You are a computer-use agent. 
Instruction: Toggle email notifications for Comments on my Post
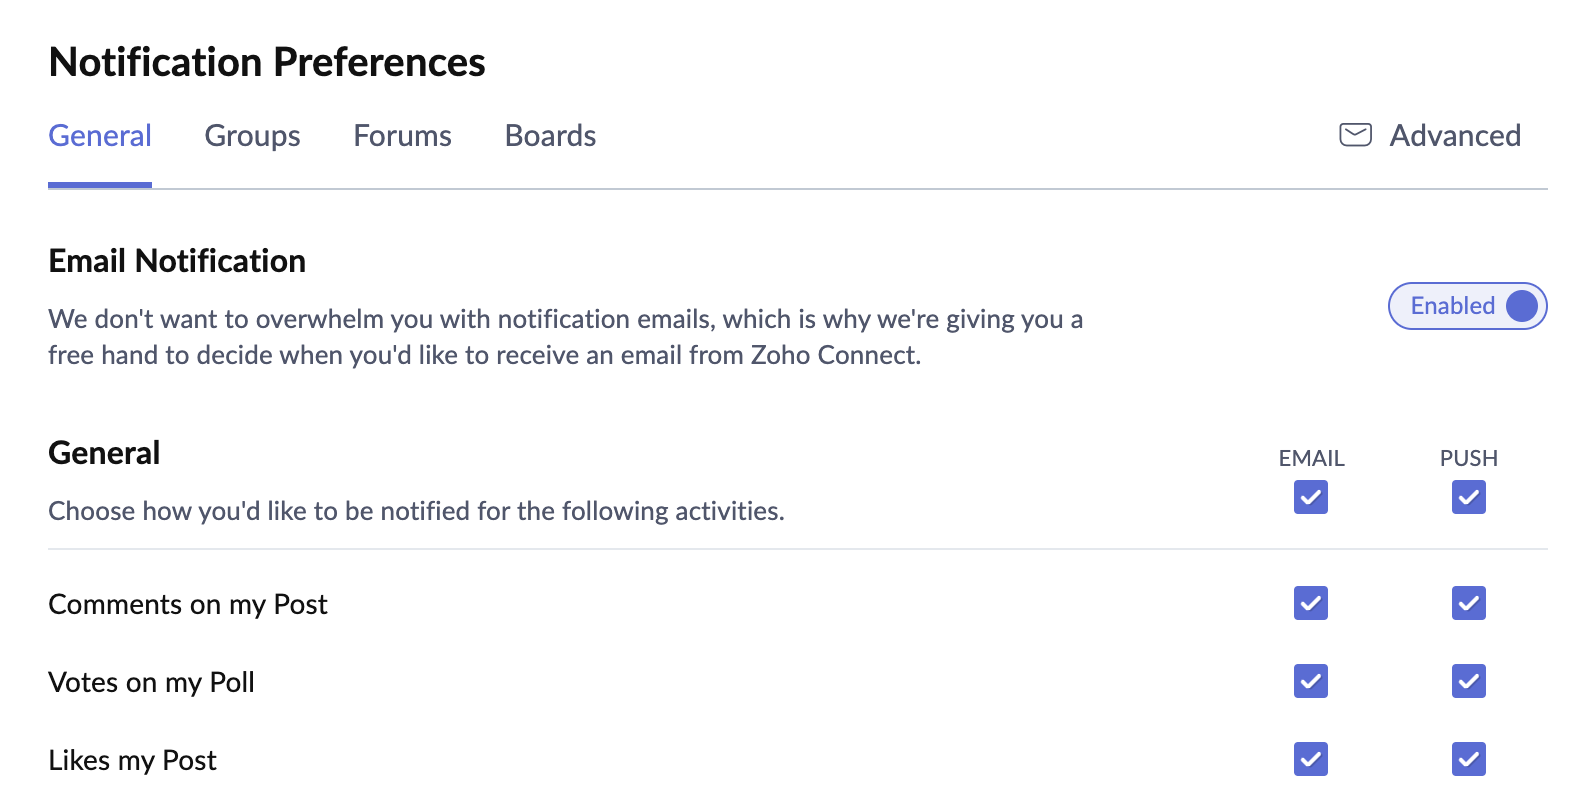1310,603
